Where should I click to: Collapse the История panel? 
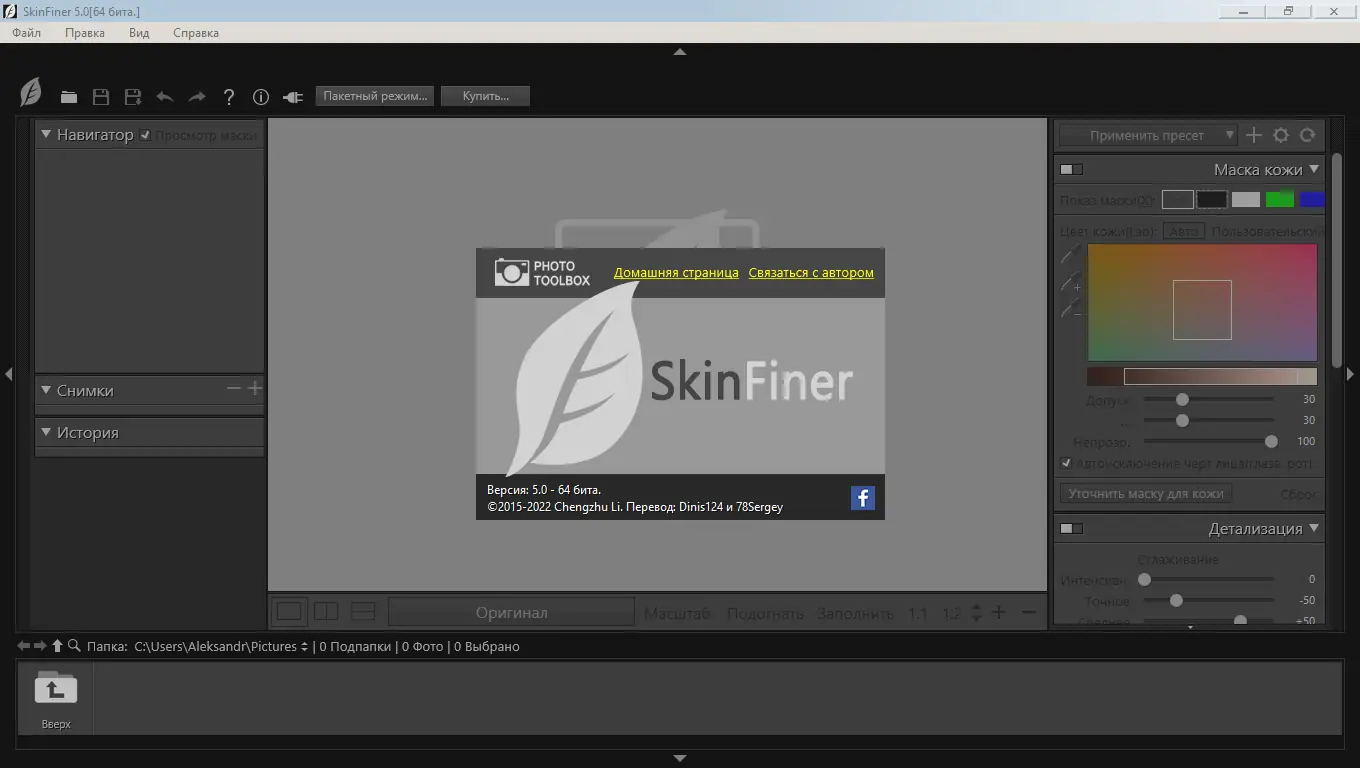pyautogui.click(x=46, y=432)
